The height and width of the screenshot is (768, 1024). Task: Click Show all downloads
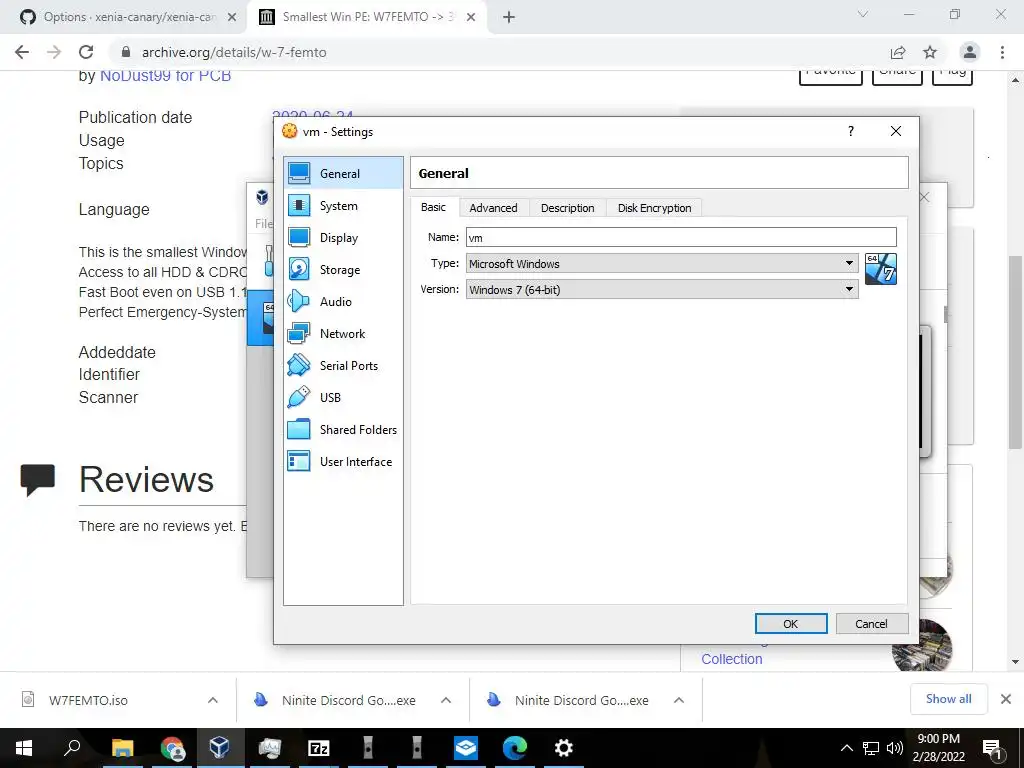948,699
